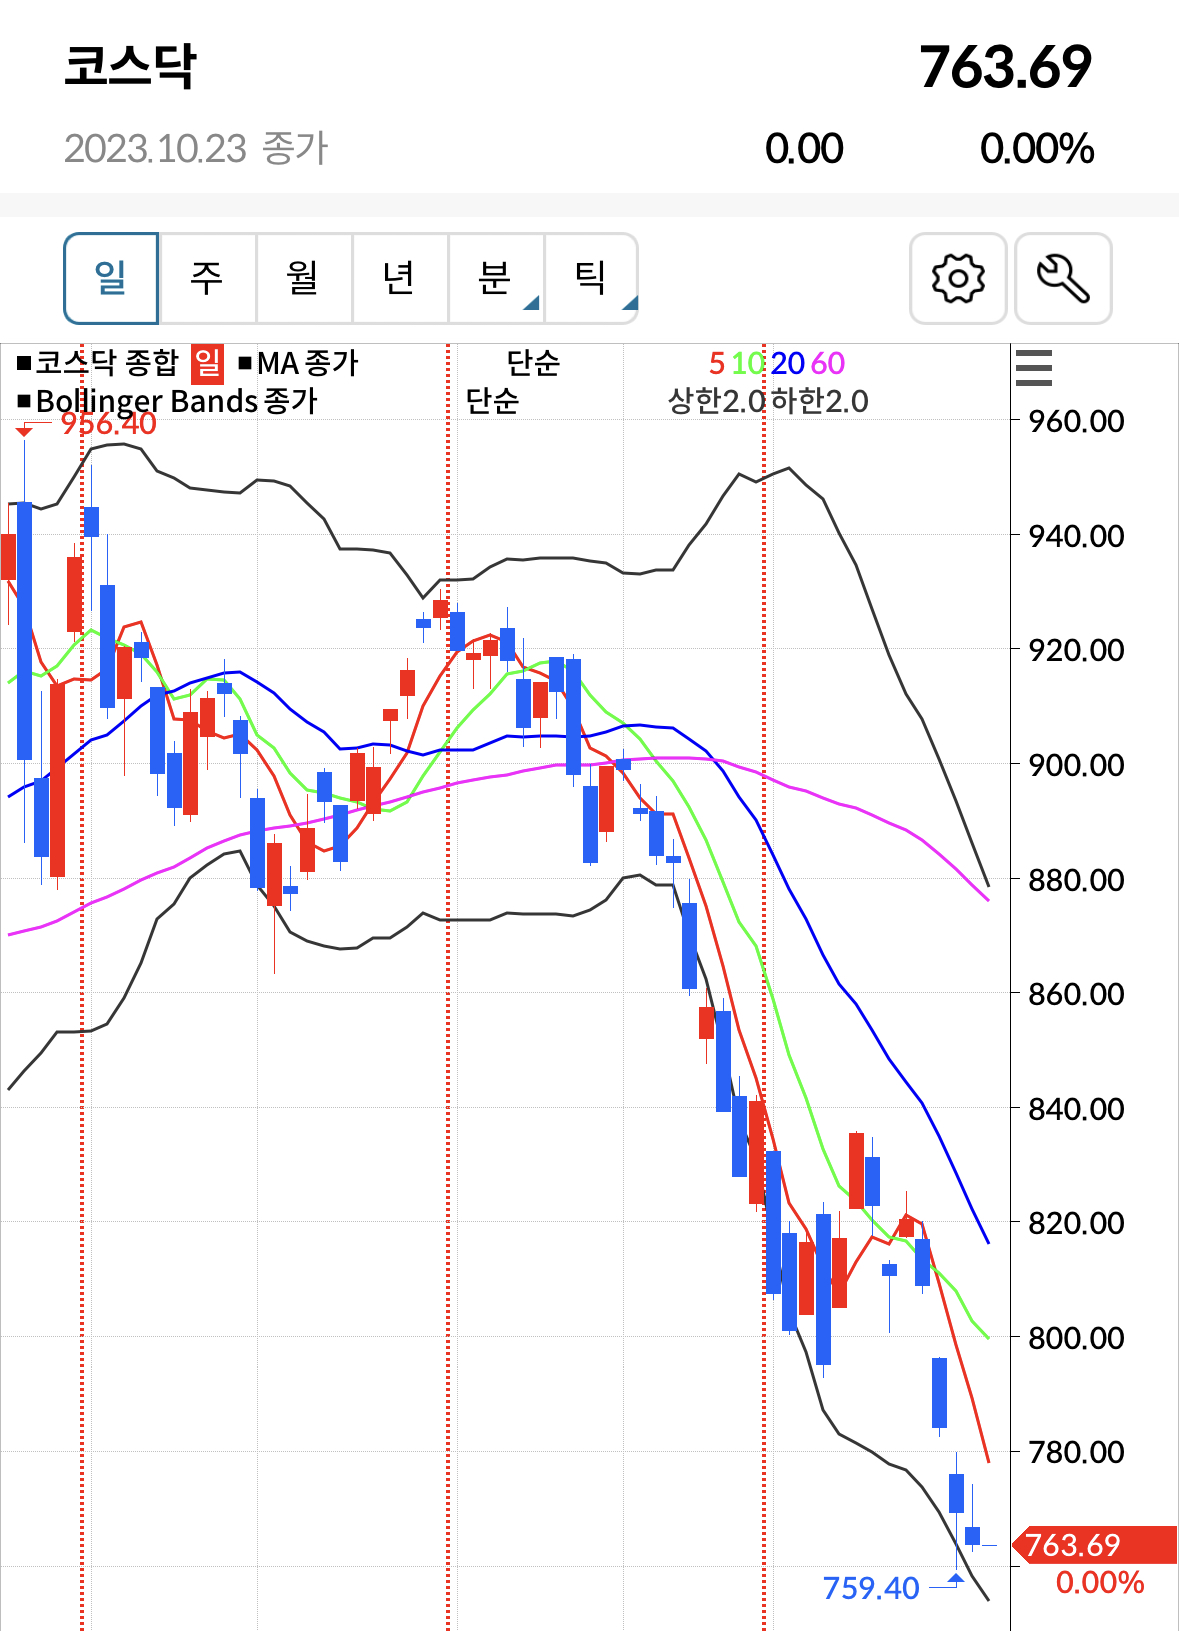The image size is (1179, 1631).
Task: Click the red 일 badge in legend
Action: (x=207, y=363)
